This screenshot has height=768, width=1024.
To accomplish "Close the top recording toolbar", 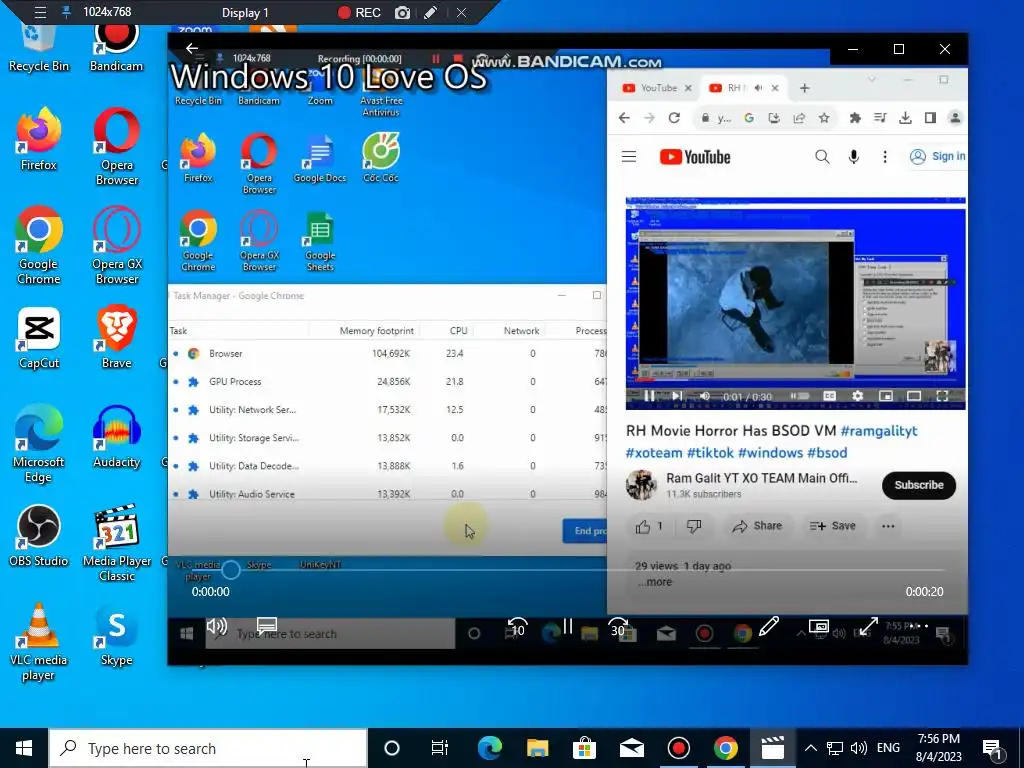I will click(461, 12).
